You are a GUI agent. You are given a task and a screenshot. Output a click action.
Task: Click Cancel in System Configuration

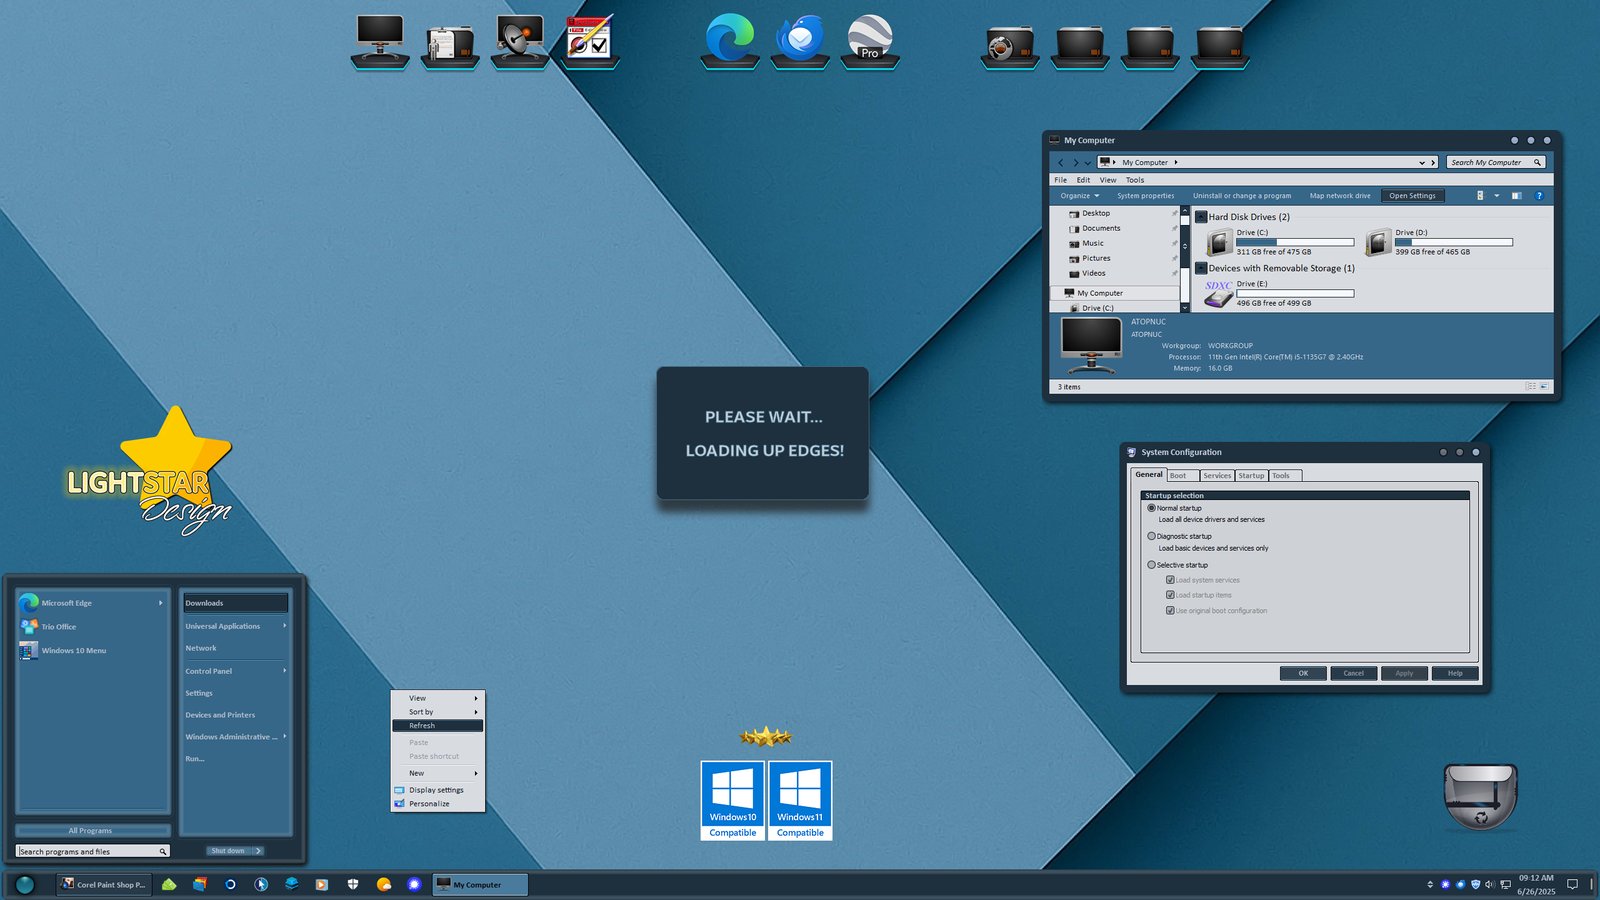click(x=1353, y=673)
